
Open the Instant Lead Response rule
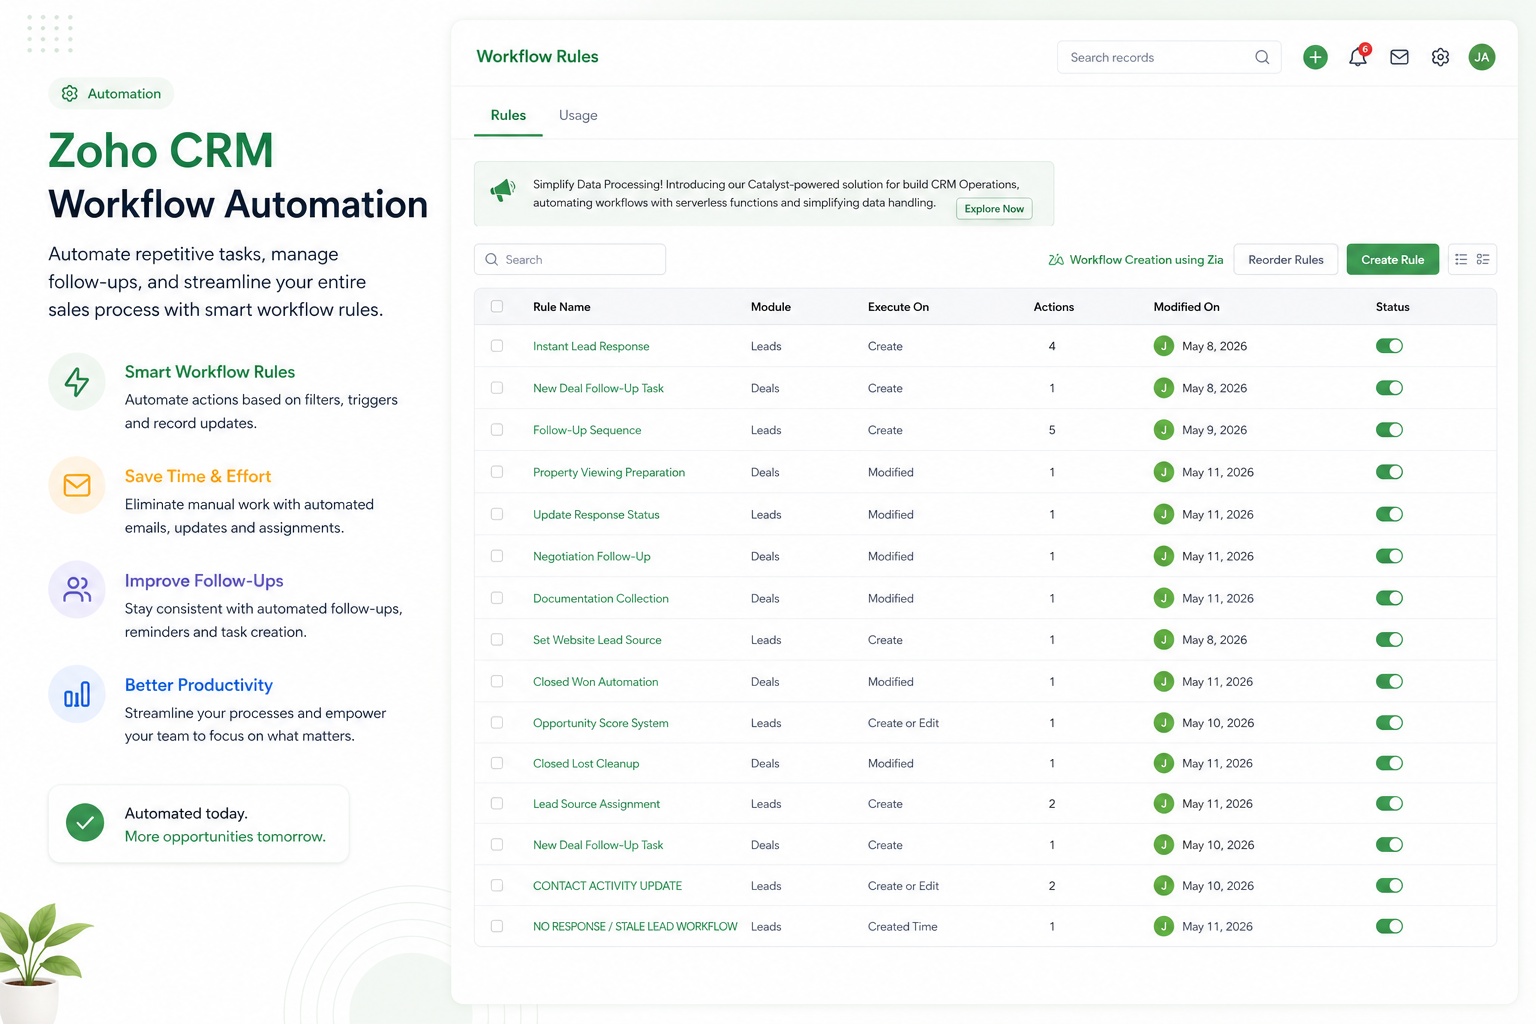pyautogui.click(x=591, y=346)
